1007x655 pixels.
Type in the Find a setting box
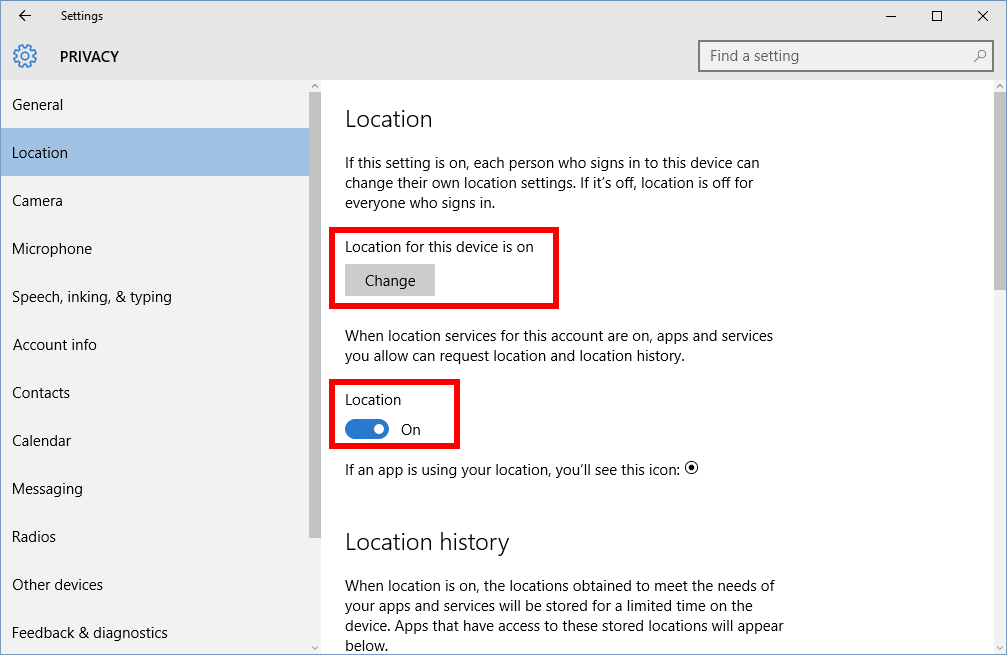(x=835, y=56)
